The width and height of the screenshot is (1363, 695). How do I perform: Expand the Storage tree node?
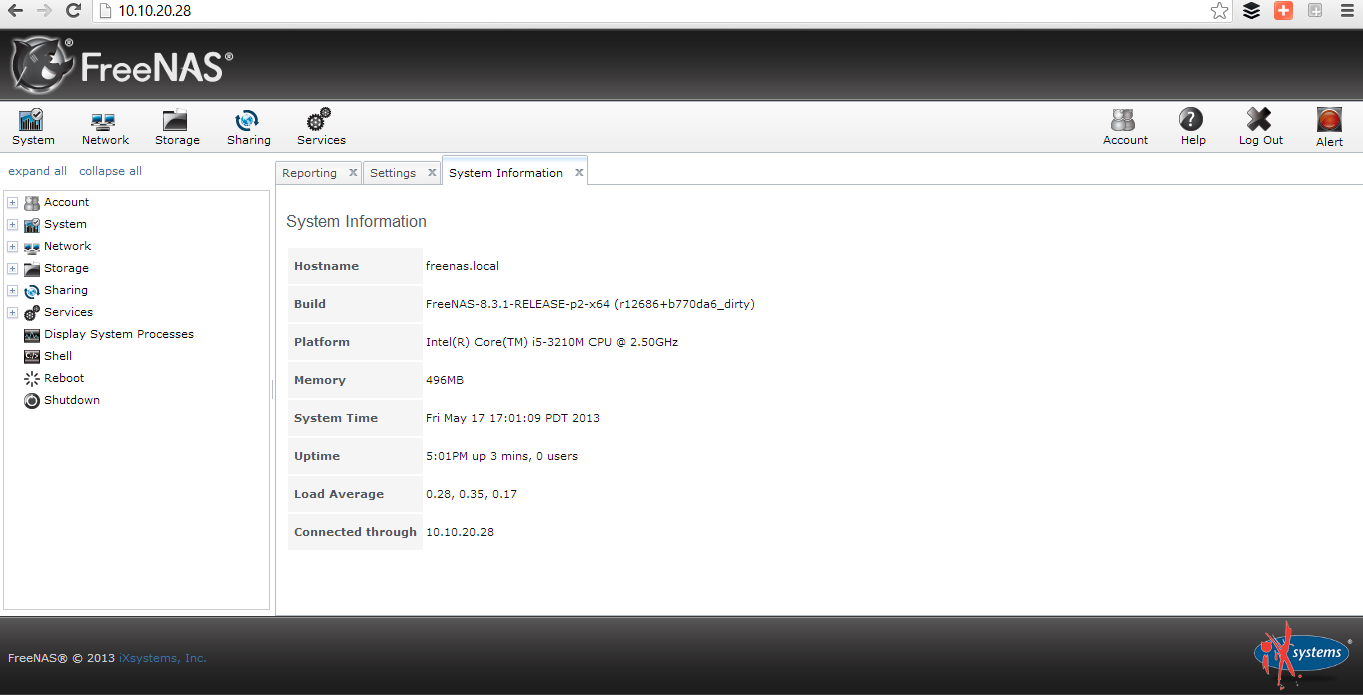(11, 268)
